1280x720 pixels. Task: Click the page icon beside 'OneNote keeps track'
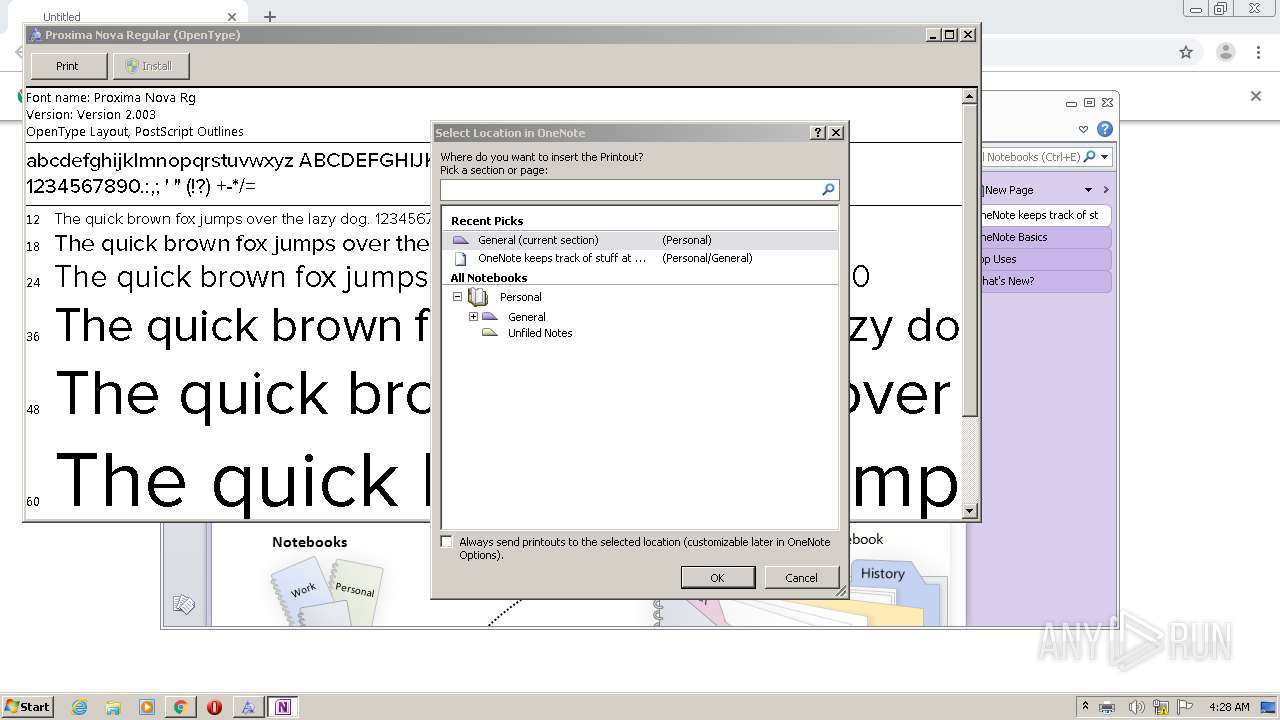(461, 258)
